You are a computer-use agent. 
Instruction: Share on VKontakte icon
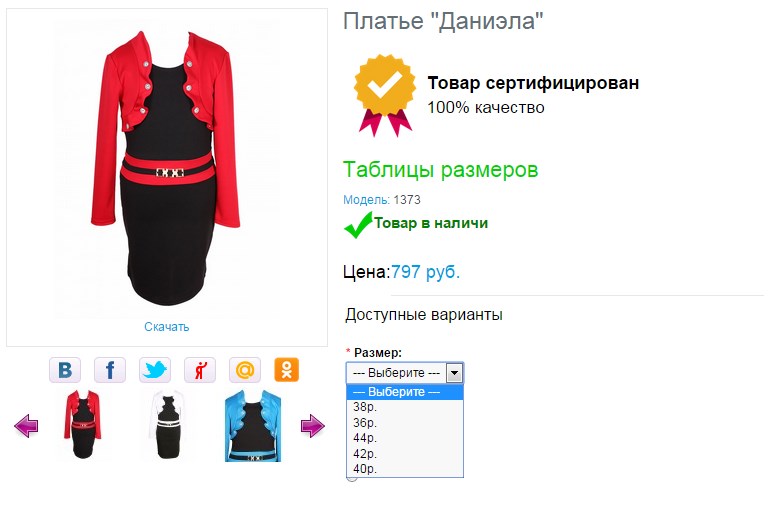[x=65, y=370]
